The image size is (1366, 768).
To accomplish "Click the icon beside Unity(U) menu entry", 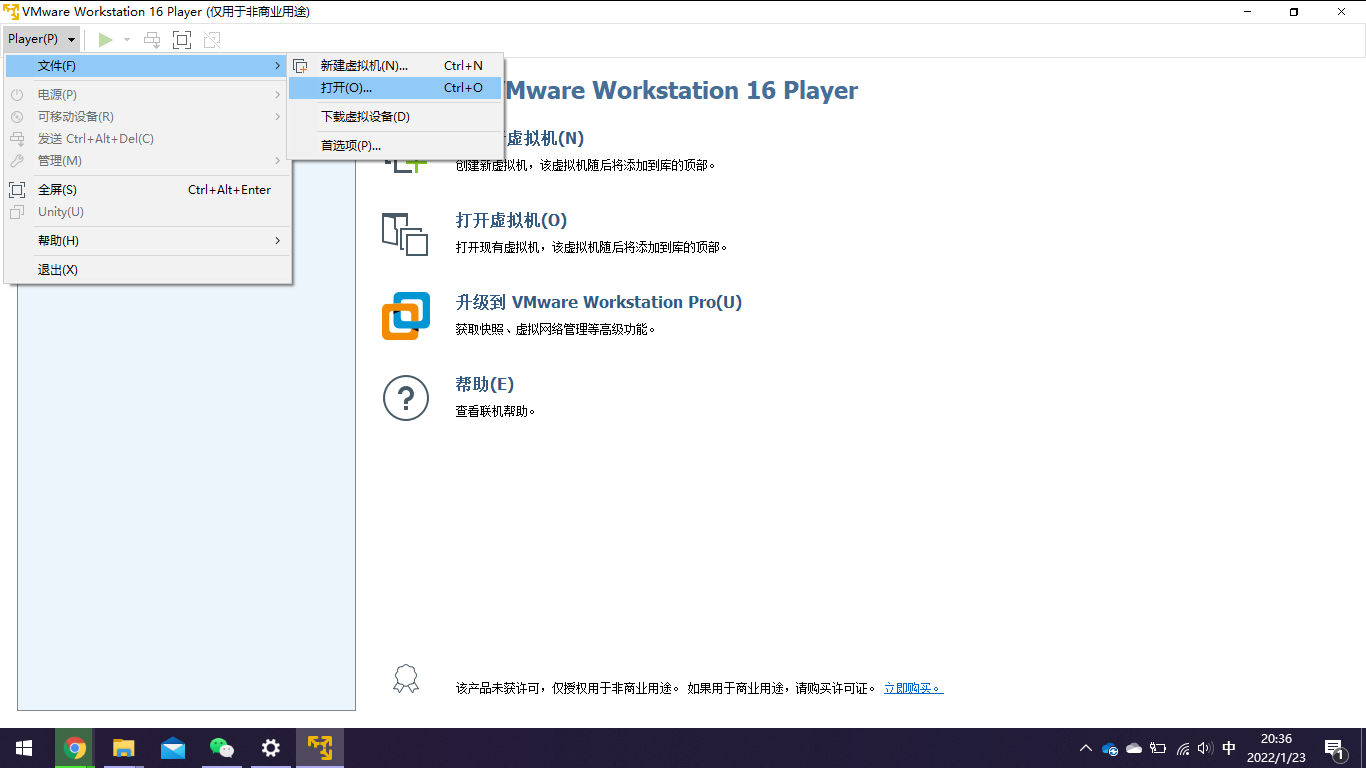I will 17,211.
